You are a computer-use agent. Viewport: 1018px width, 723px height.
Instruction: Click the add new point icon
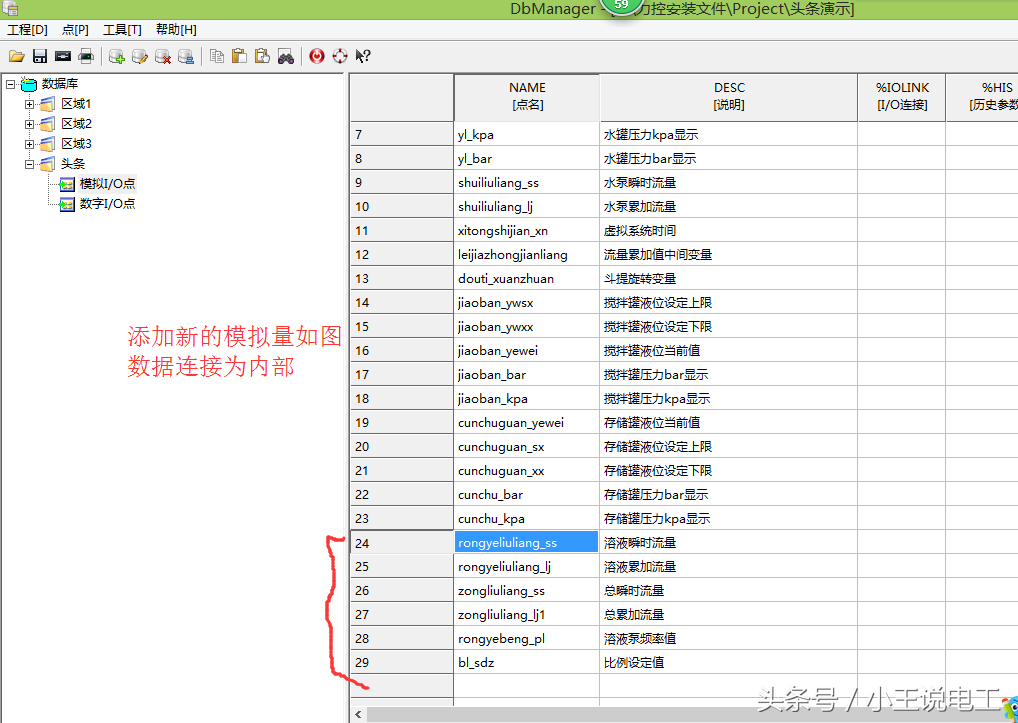[116, 56]
